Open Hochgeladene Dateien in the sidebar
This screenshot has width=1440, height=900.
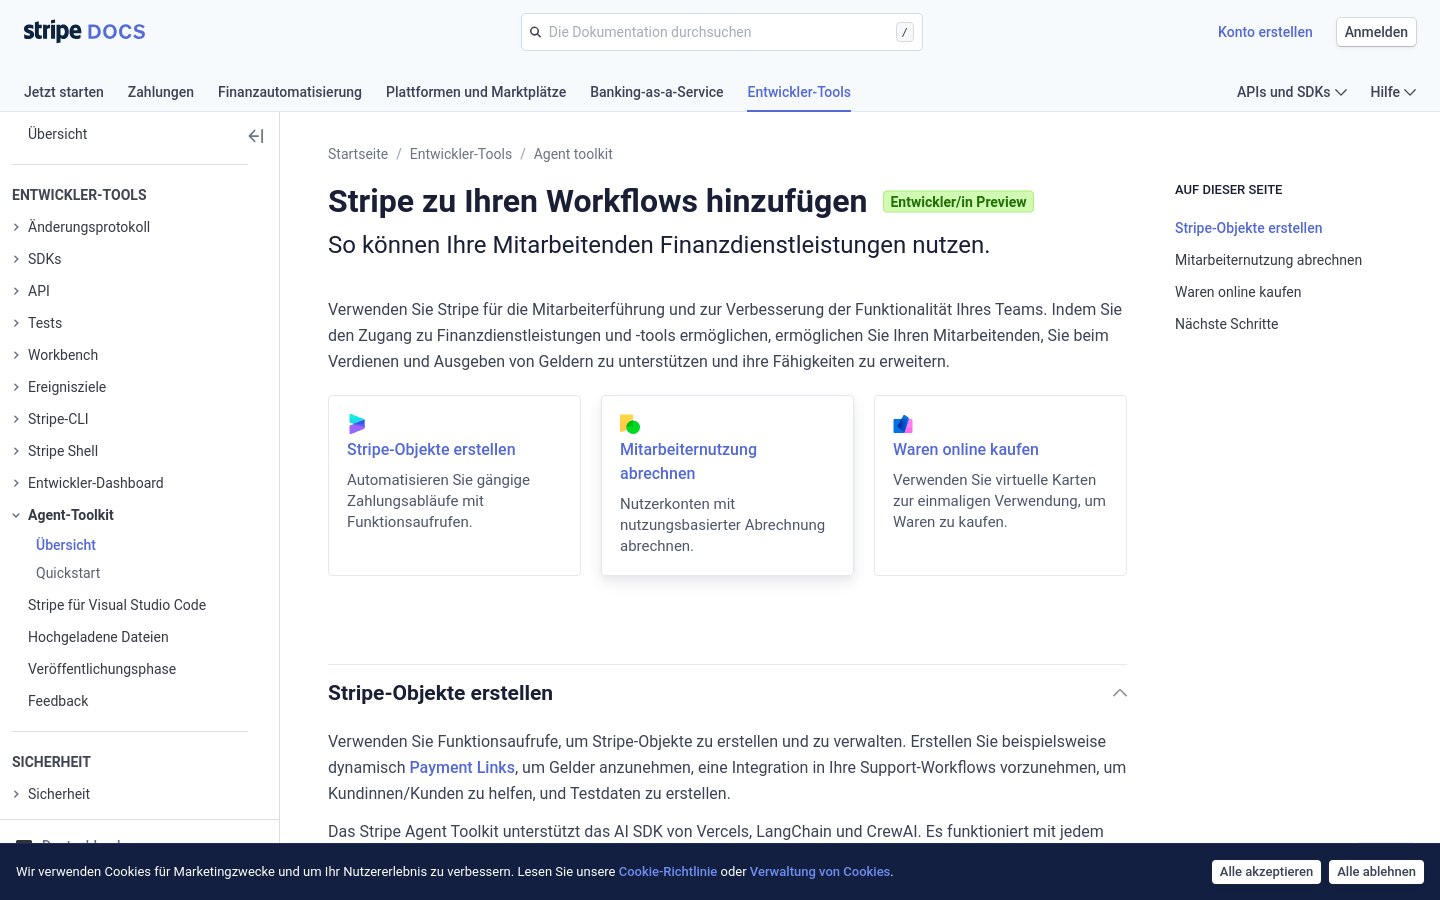click(x=98, y=637)
